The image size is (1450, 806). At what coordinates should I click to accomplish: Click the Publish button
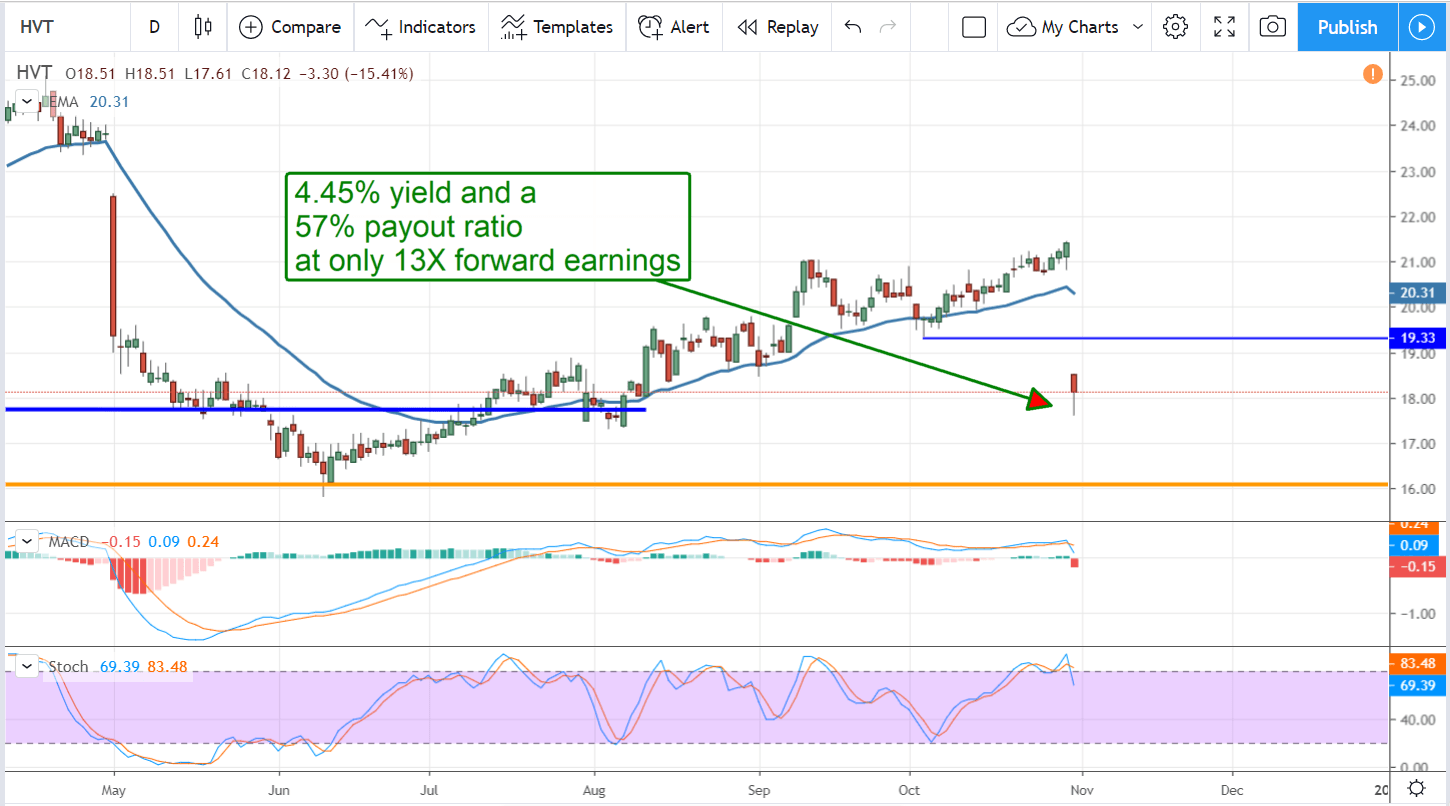(x=1346, y=27)
